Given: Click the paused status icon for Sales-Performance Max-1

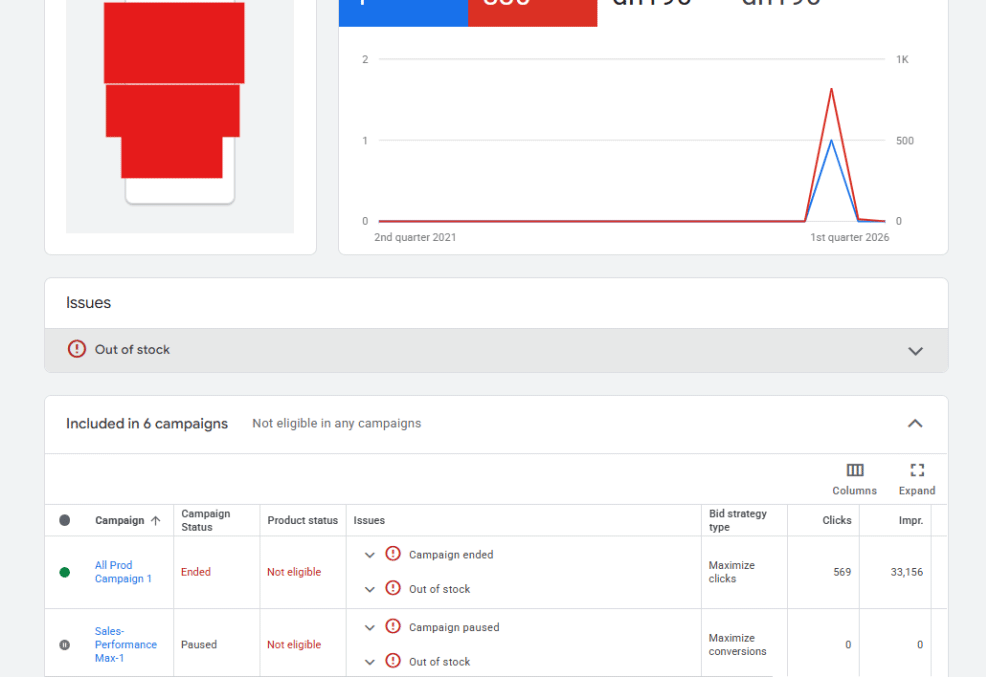Looking at the screenshot, I should (65, 645).
